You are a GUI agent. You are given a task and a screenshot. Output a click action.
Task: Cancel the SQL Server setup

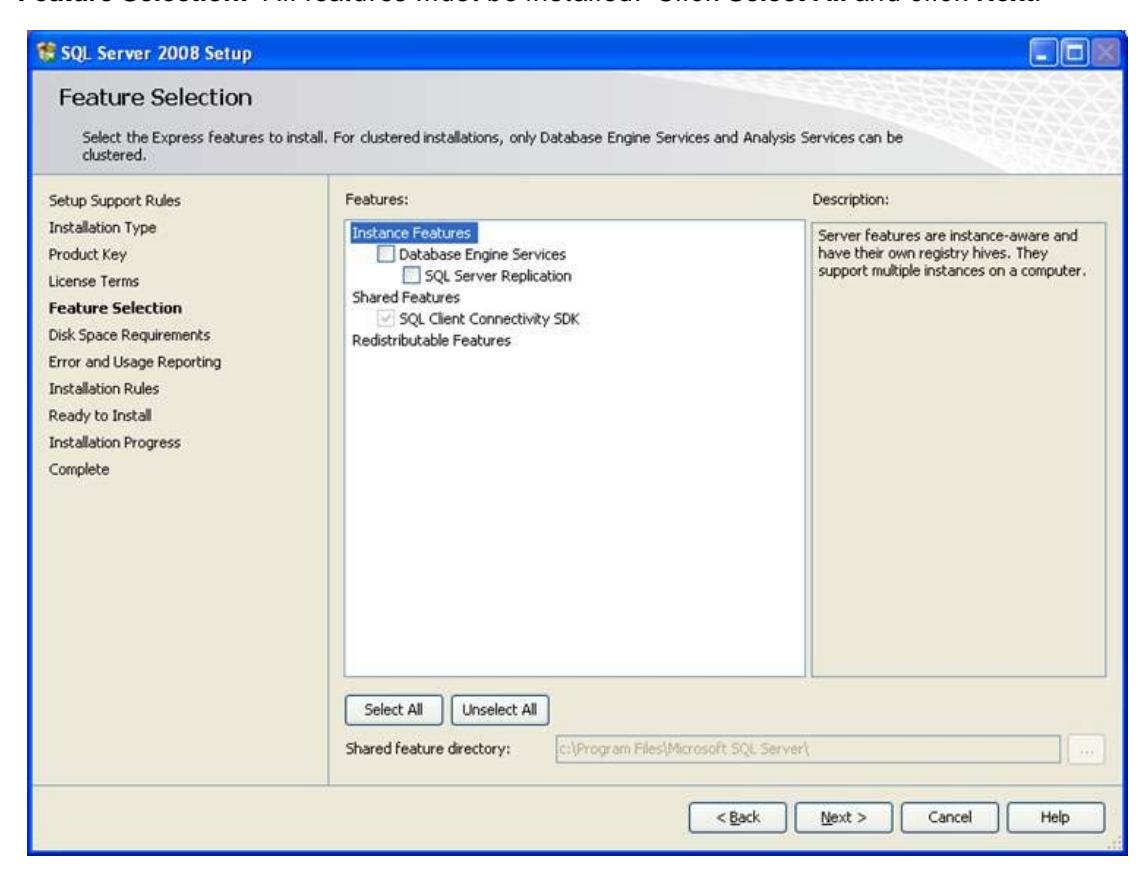[949, 817]
